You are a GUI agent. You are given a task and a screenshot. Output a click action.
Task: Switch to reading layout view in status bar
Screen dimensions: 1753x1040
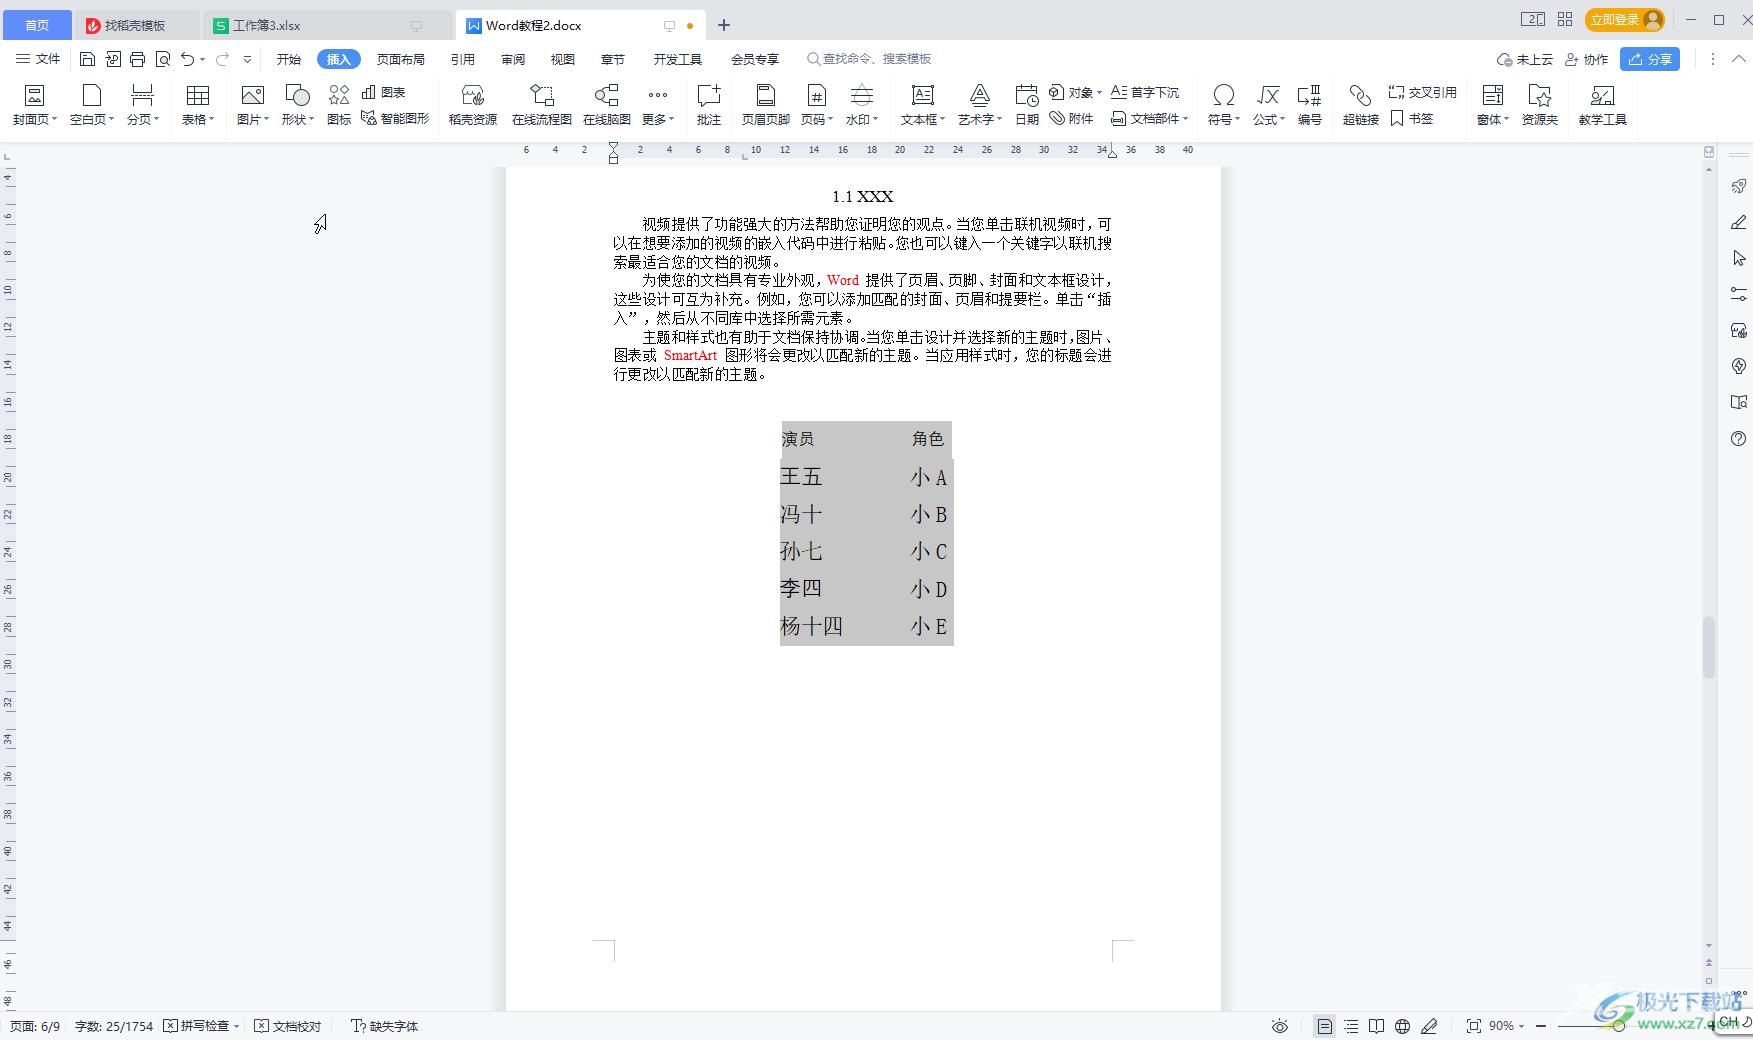coord(1377,1026)
